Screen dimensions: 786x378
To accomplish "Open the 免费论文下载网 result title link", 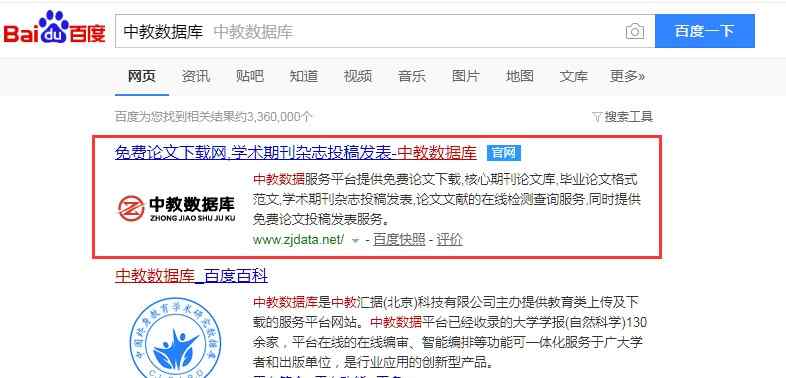I will click(296, 152).
